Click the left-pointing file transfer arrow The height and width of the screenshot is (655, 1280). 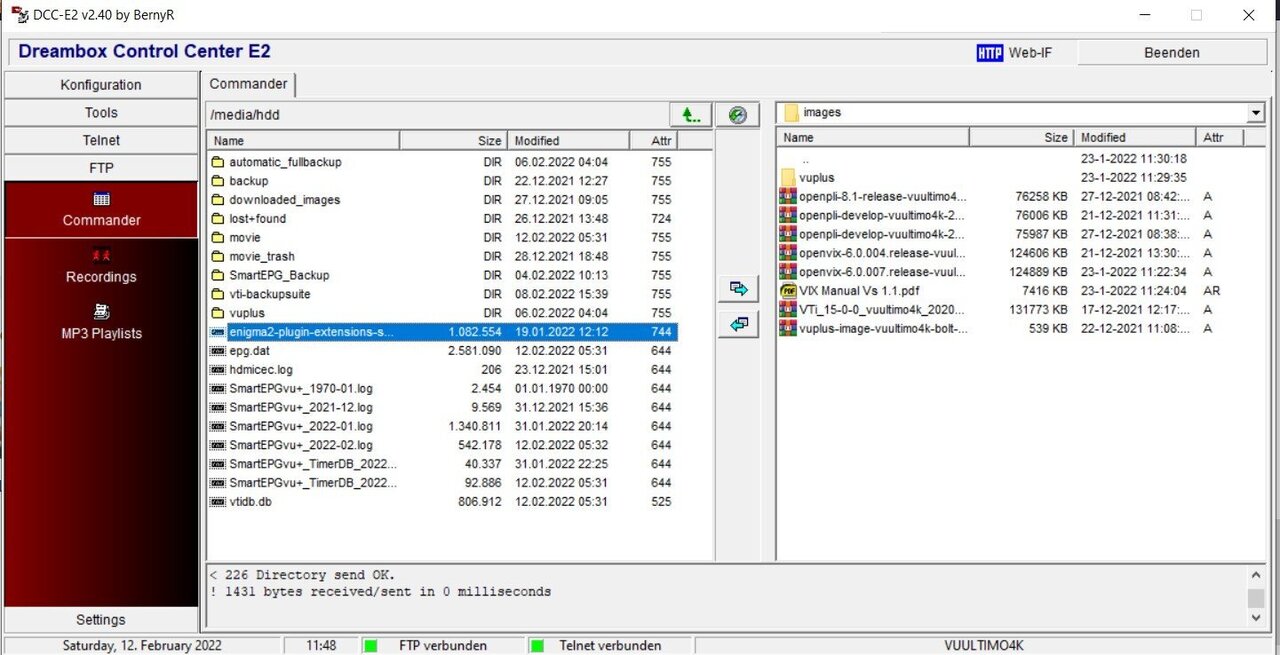click(x=738, y=323)
